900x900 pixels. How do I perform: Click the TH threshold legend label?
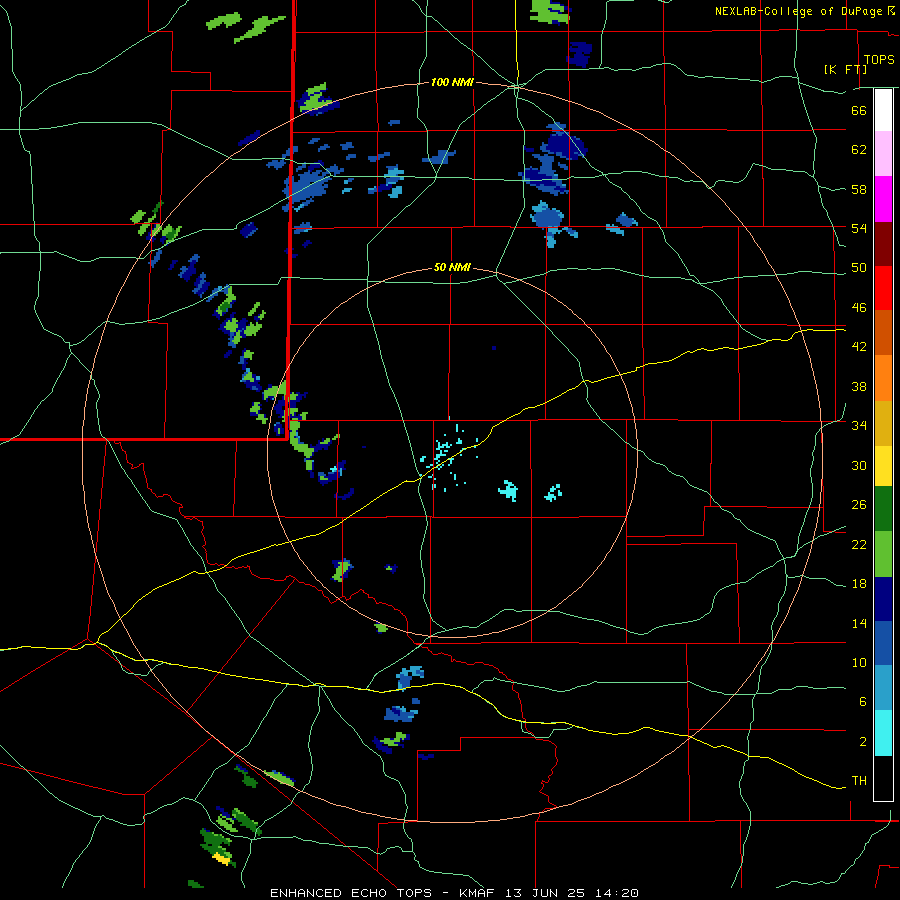tap(859, 780)
